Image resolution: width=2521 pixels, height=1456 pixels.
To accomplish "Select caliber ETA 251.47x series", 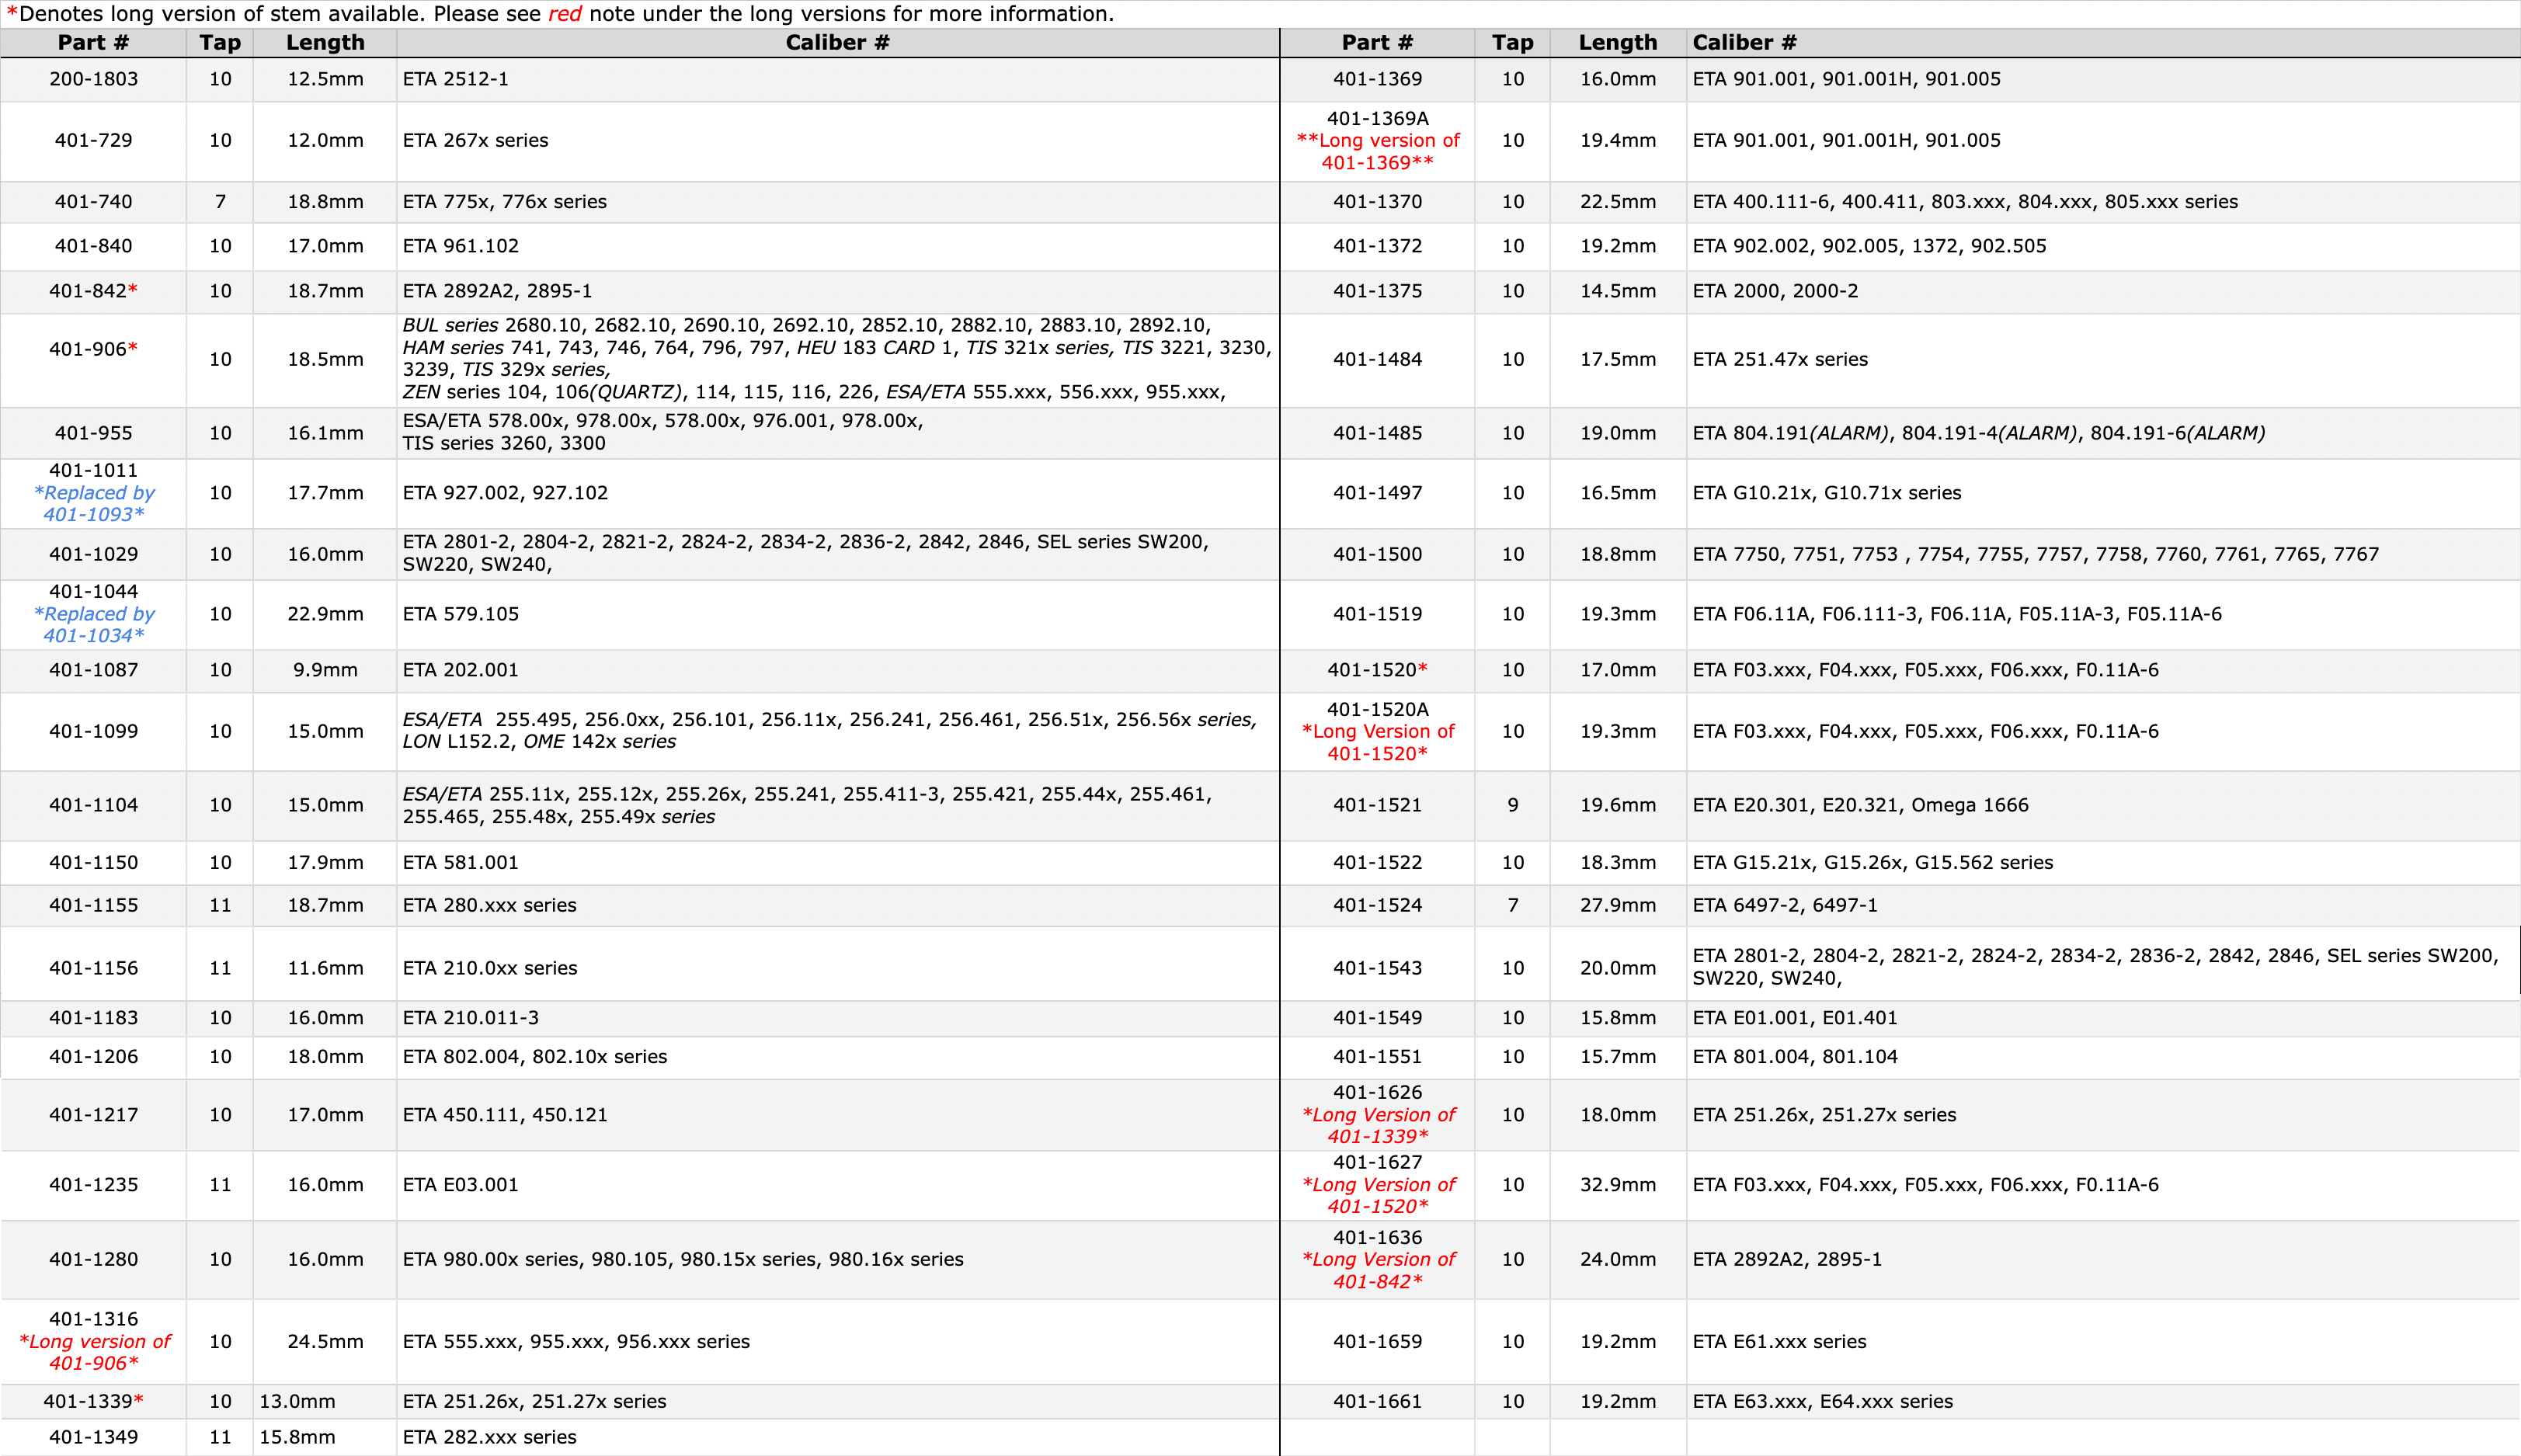I will pos(1780,359).
